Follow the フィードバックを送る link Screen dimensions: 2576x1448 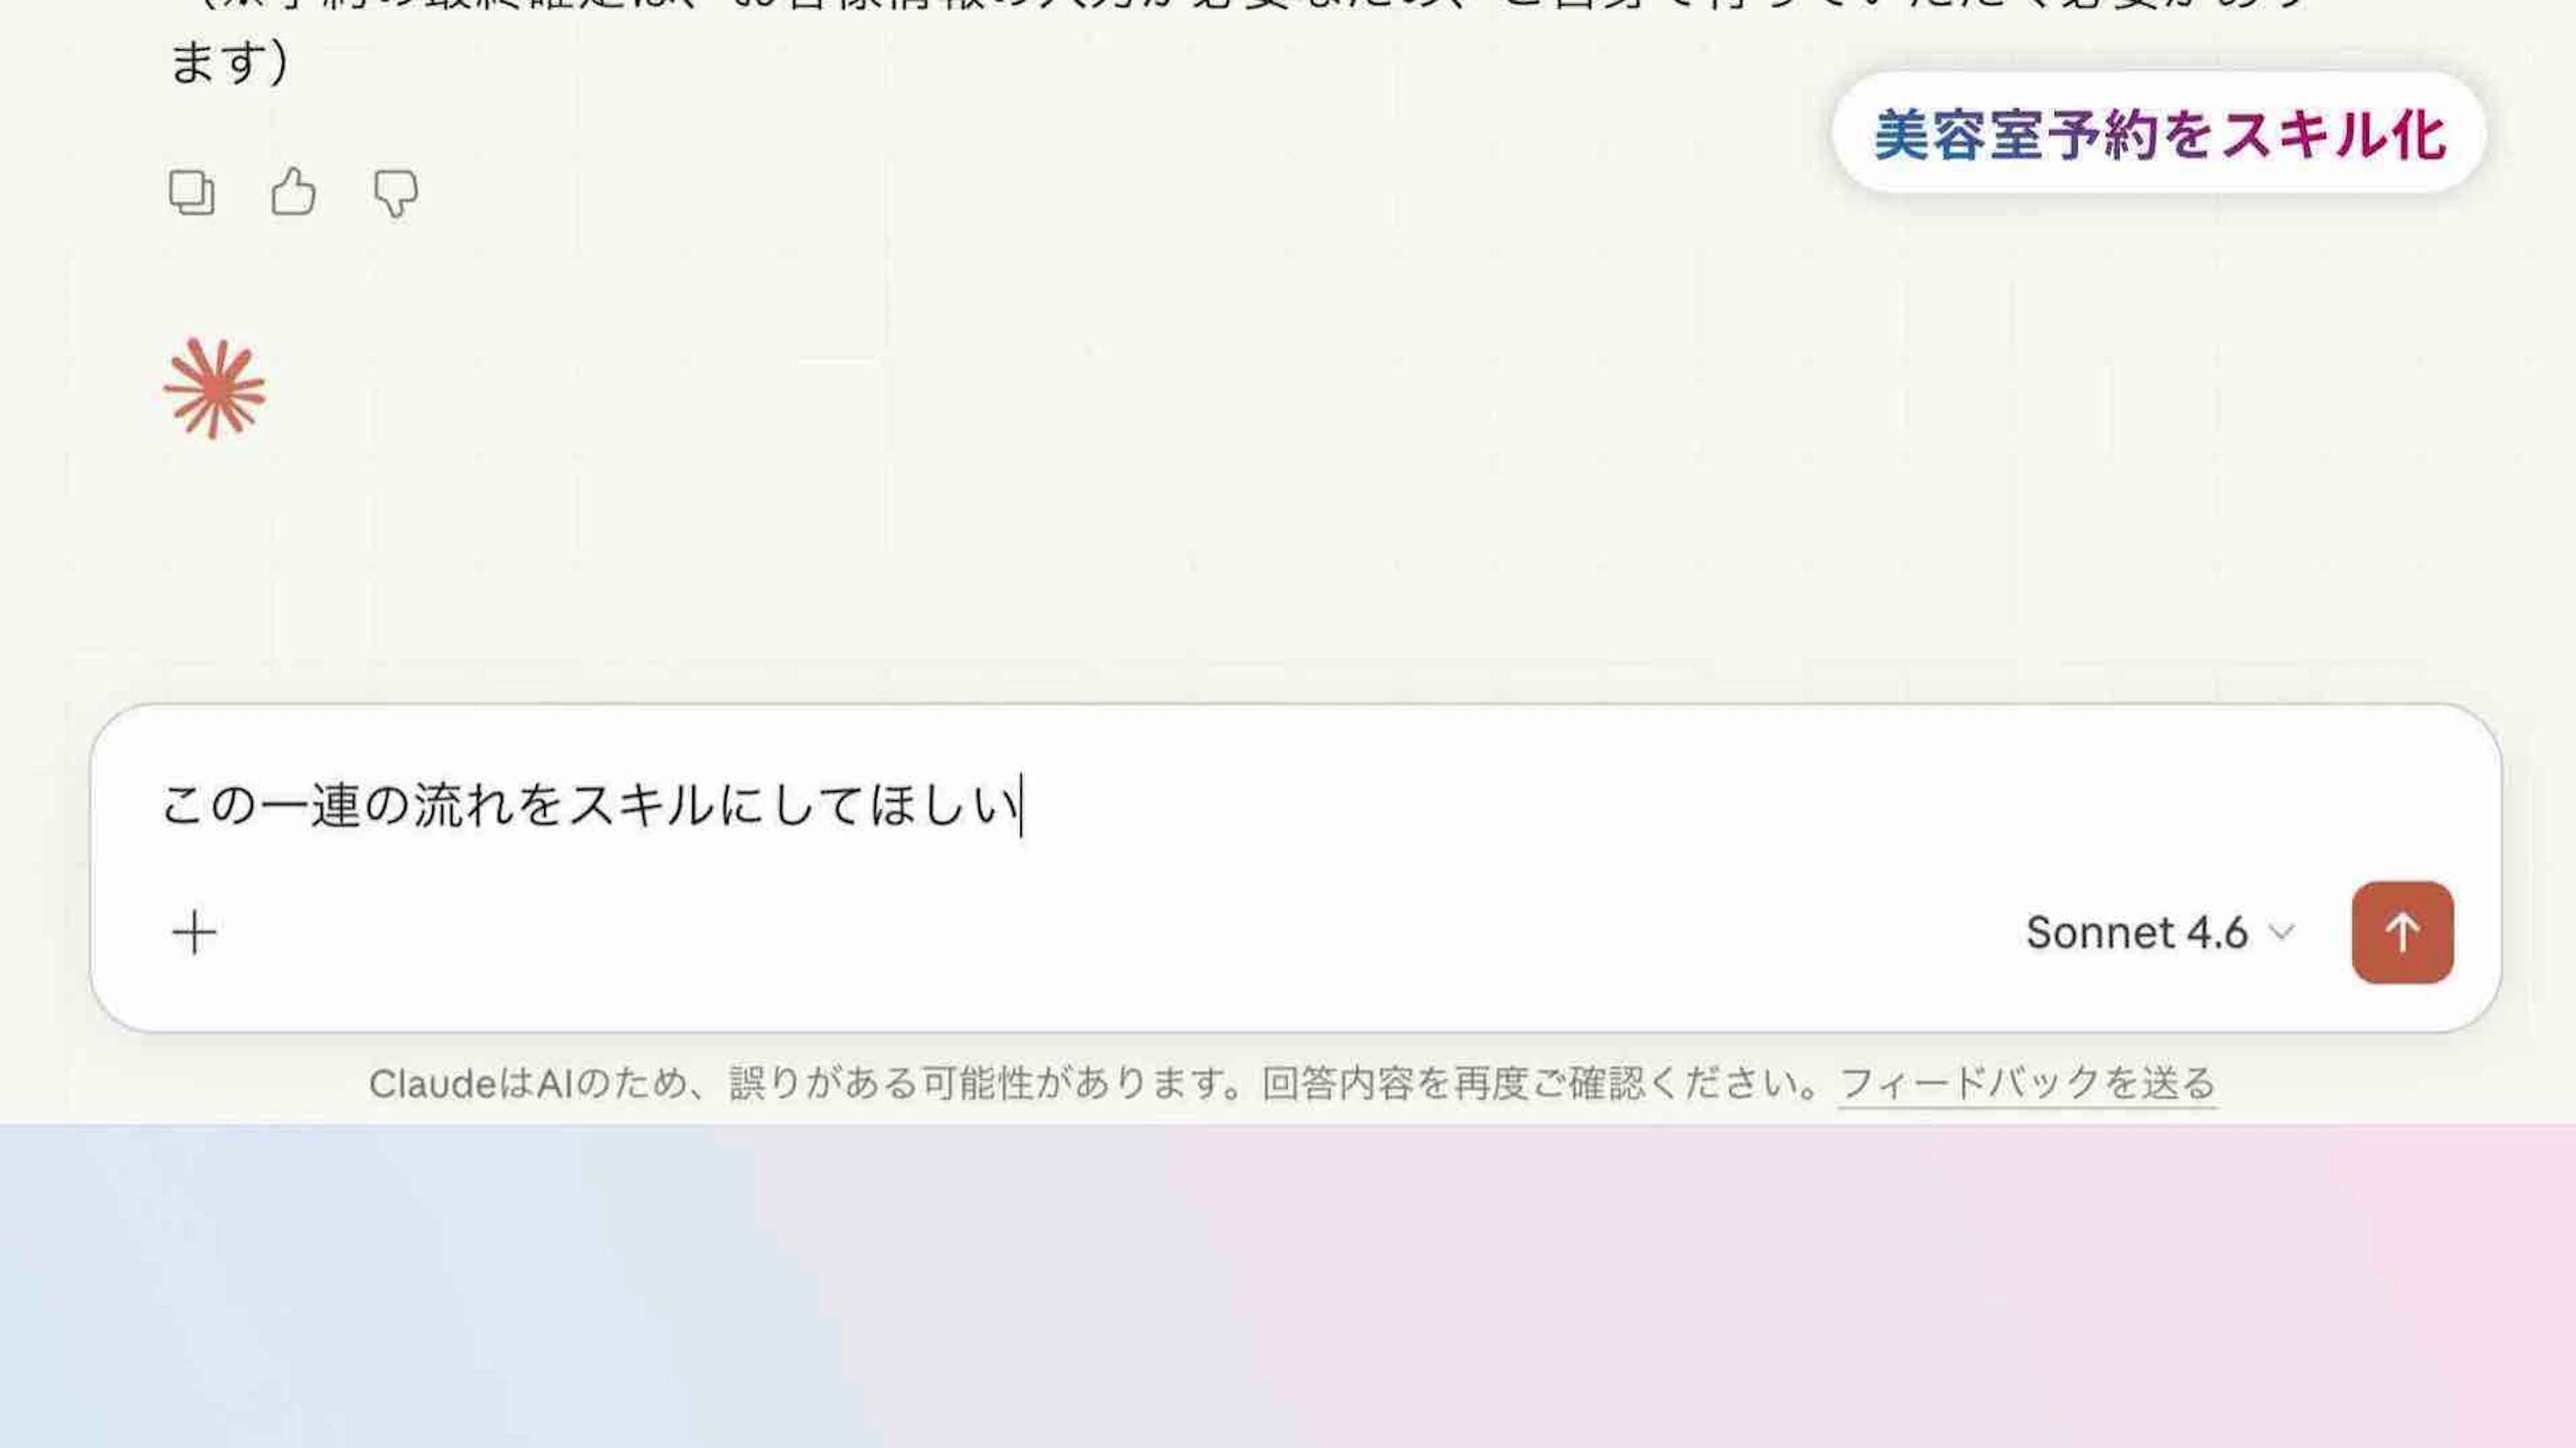[x=2027, y=1083]
